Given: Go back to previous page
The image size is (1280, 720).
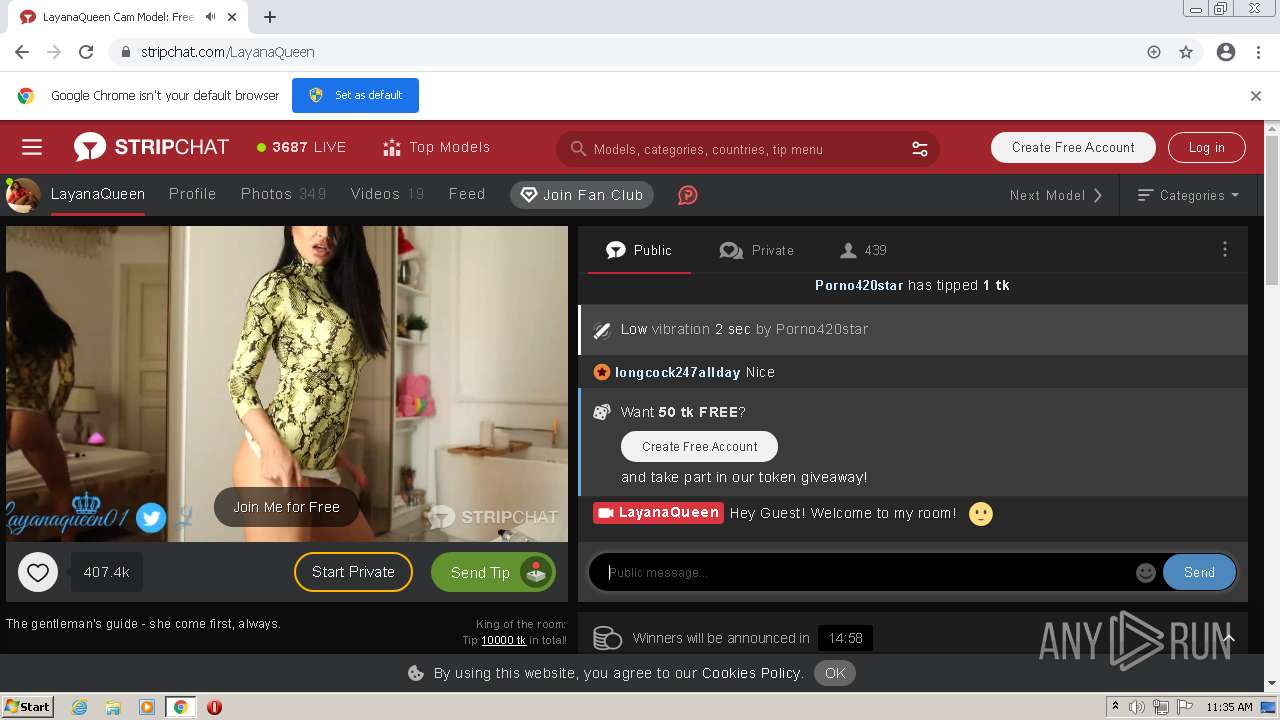Looking at the screenshot, I should (22, 52).
